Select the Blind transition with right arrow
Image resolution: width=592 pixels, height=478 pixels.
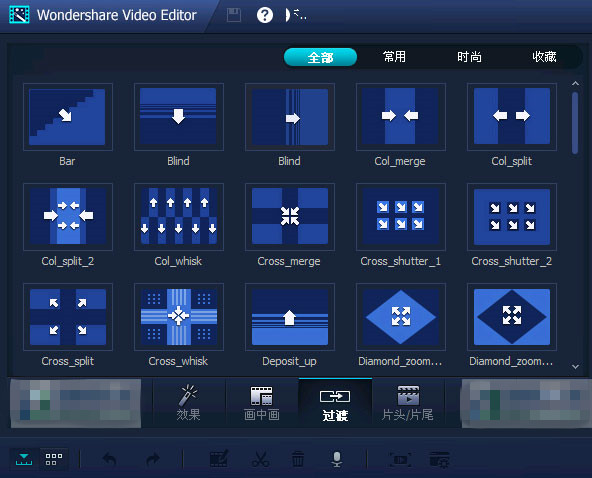[290, 117]
